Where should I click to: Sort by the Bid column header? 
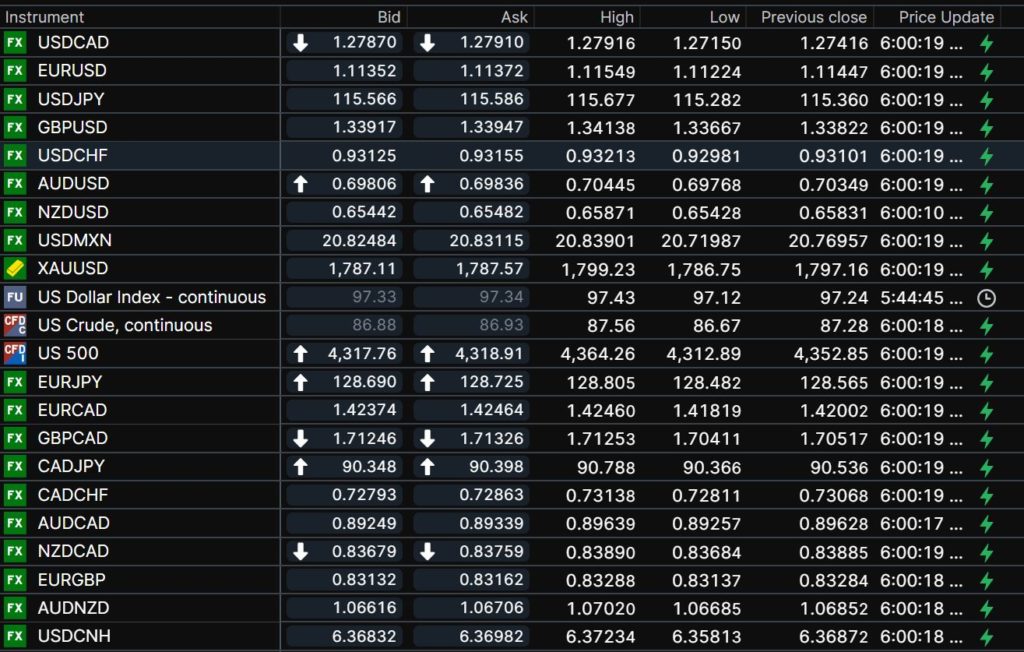[389, 17]
